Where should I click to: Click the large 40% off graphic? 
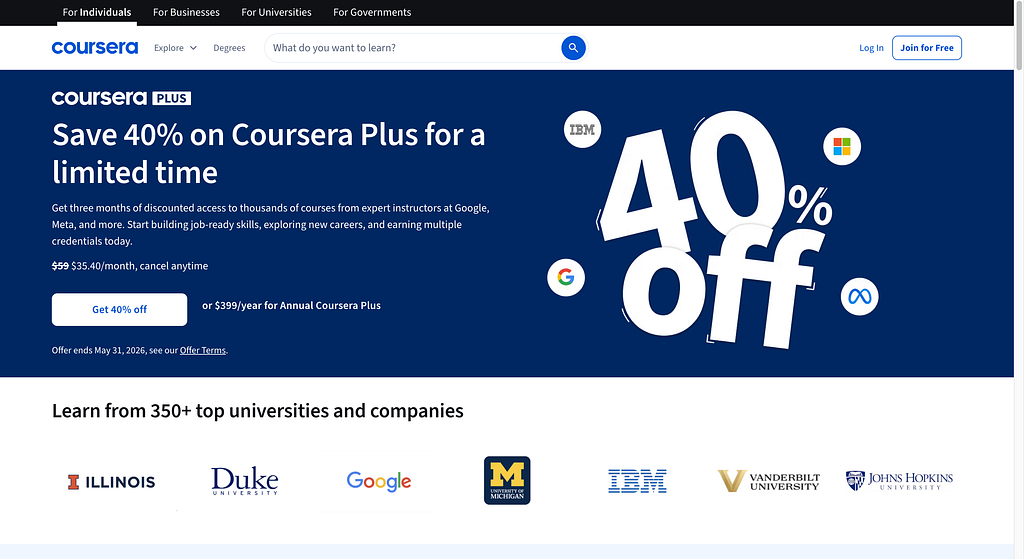pyautogui.click(x=713, y=229)
